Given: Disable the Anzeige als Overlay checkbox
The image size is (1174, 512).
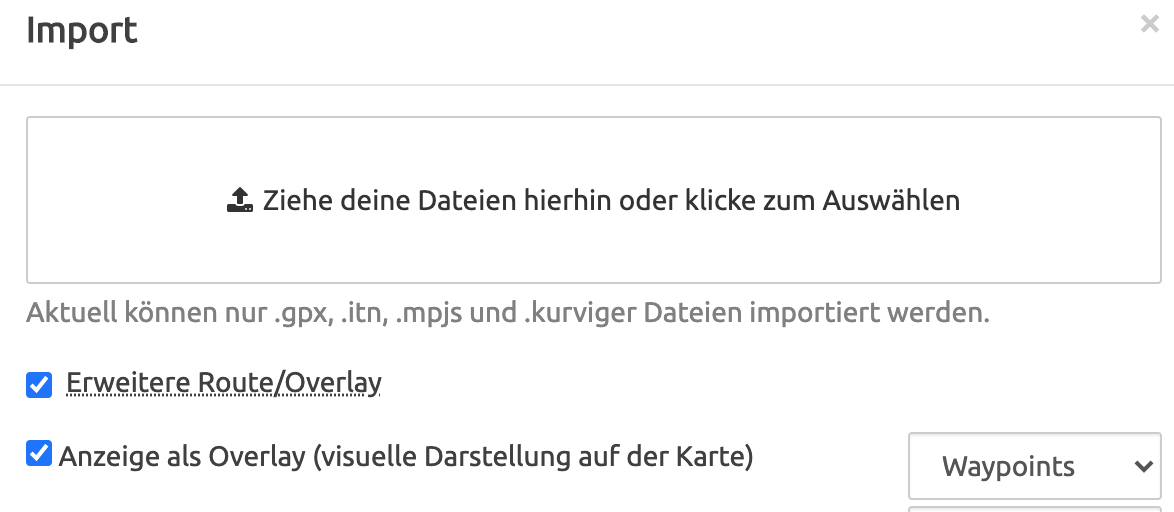Looking at the screenshot, I should click(x=39, y=455).
